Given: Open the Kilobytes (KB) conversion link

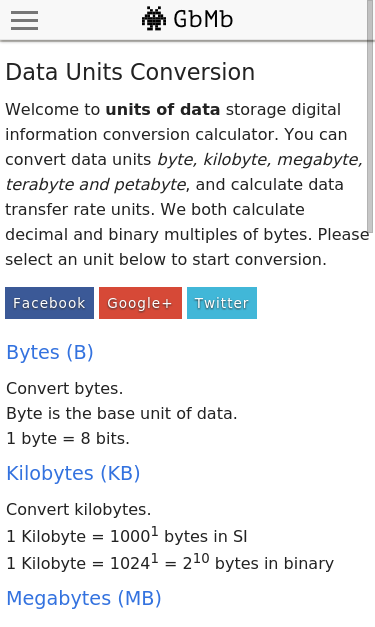Looking at the screenshot, I should click(73, 473).
